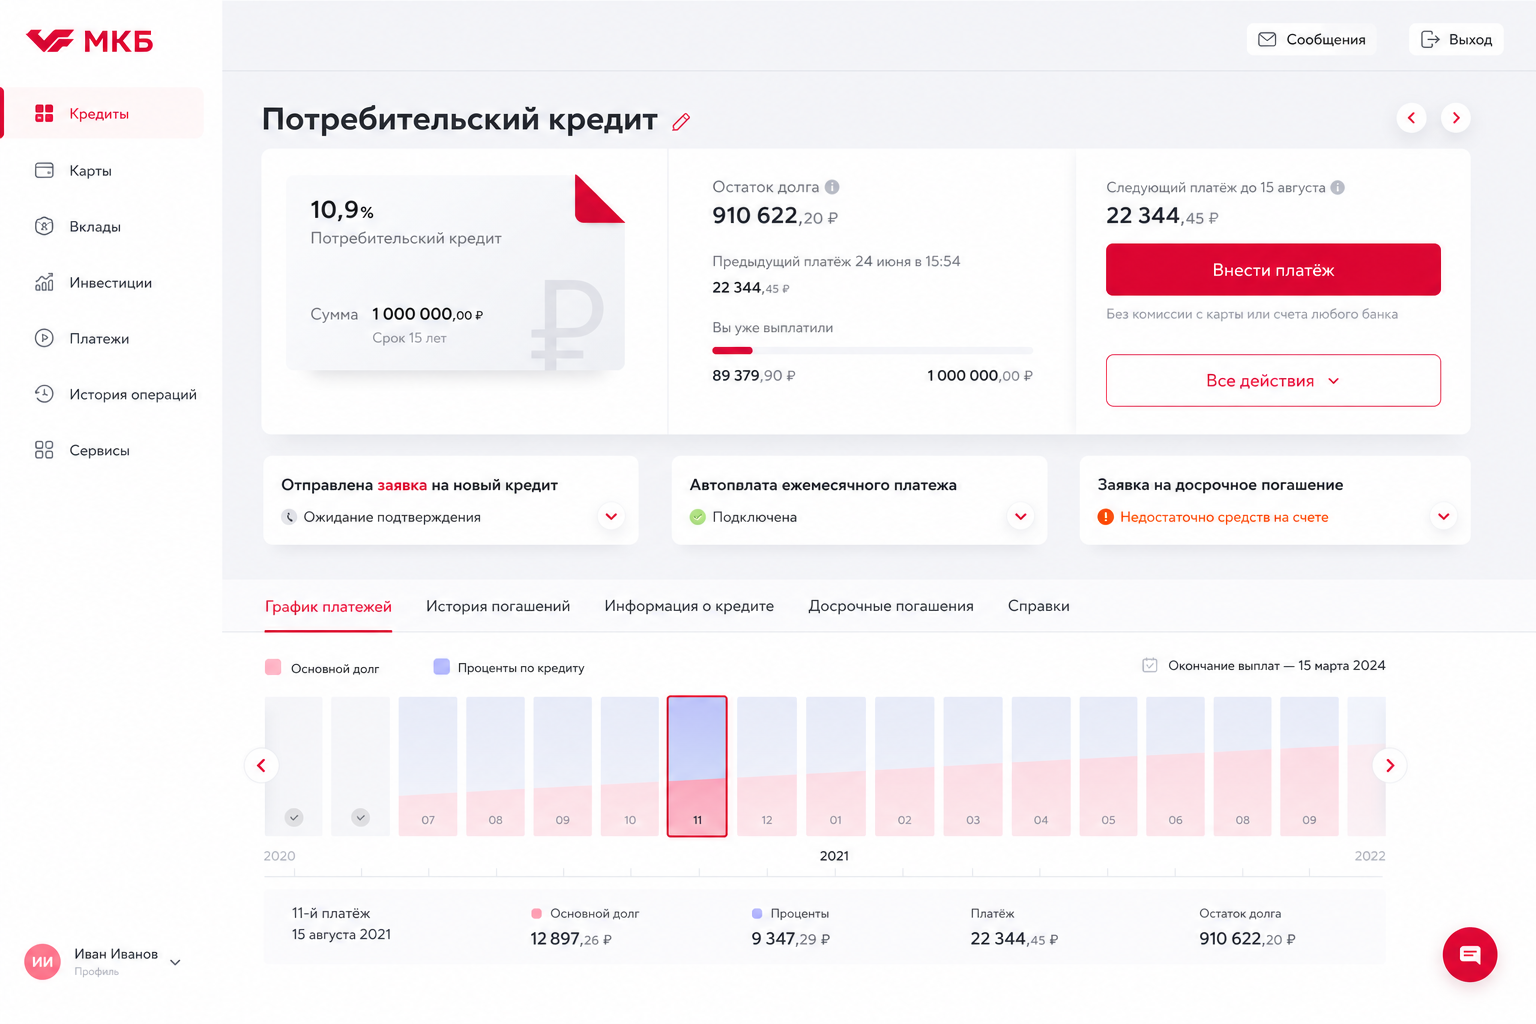Click the Выход logout button

click(1456, 39)
